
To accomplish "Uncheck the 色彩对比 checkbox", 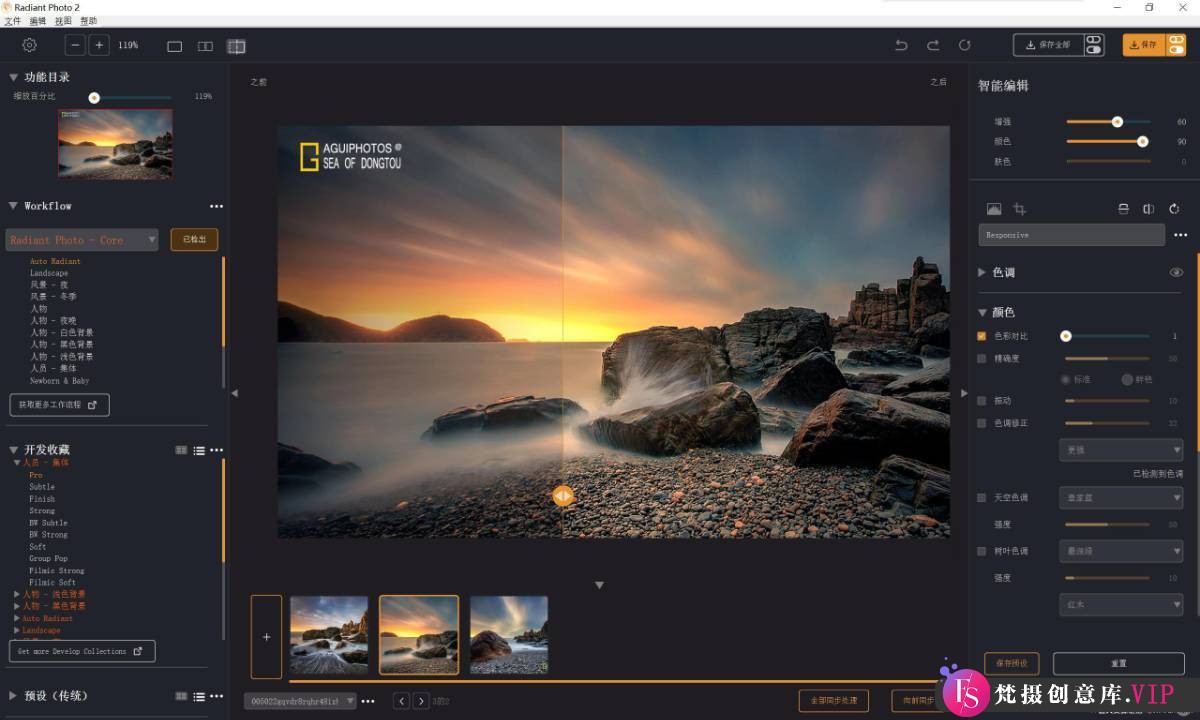I will (x=982, y=336).
